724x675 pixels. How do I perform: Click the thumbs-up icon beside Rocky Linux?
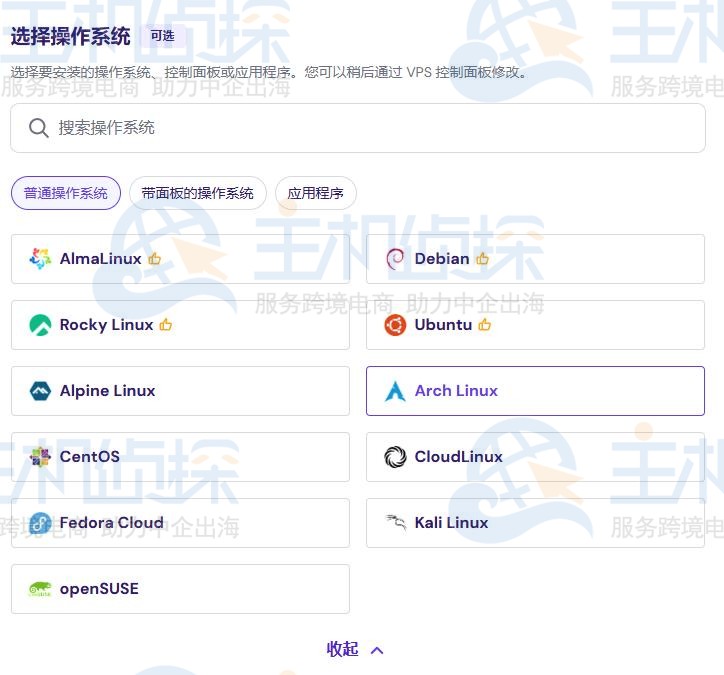click(x=166, y=325)
